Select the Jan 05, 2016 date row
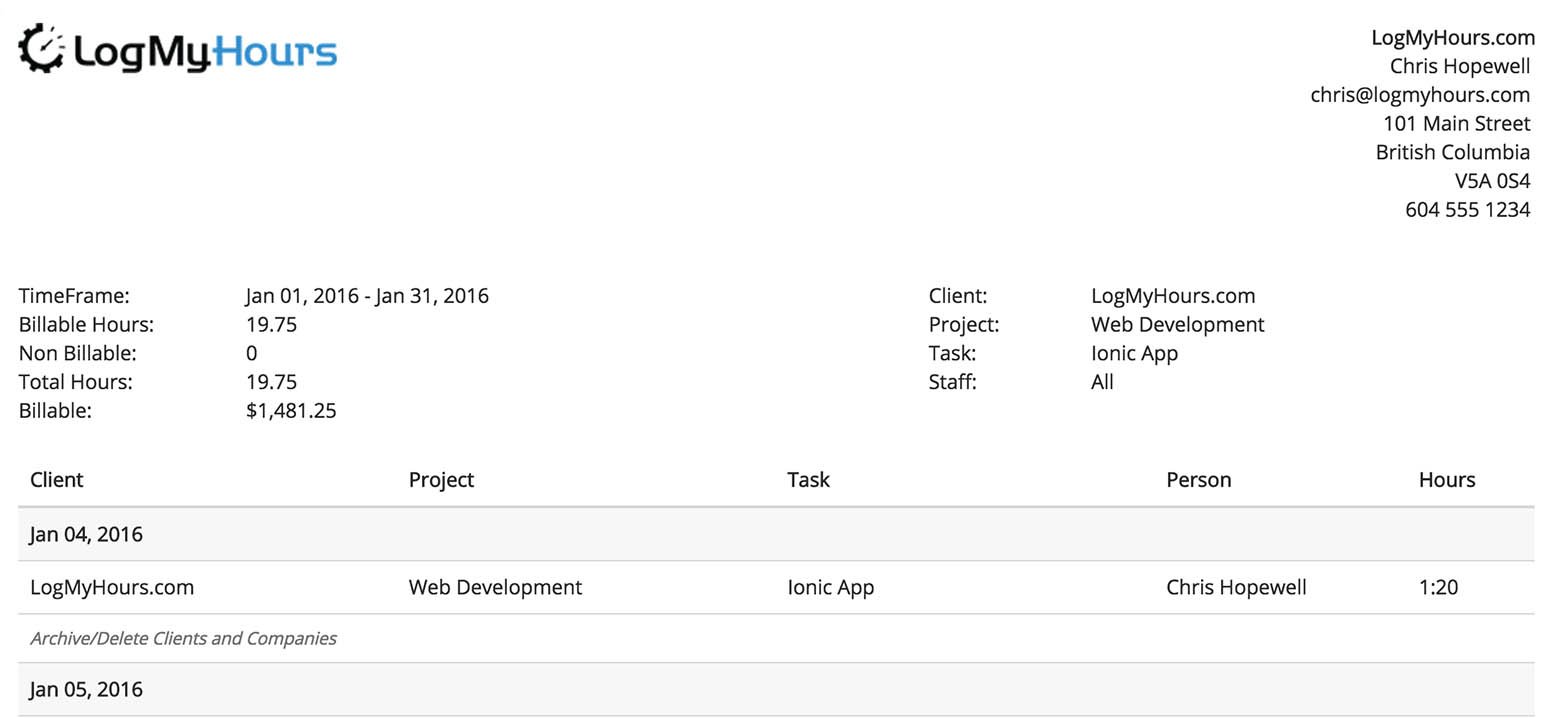Image resolution: width=1557 pixels, height=718 pixels. 87,690
